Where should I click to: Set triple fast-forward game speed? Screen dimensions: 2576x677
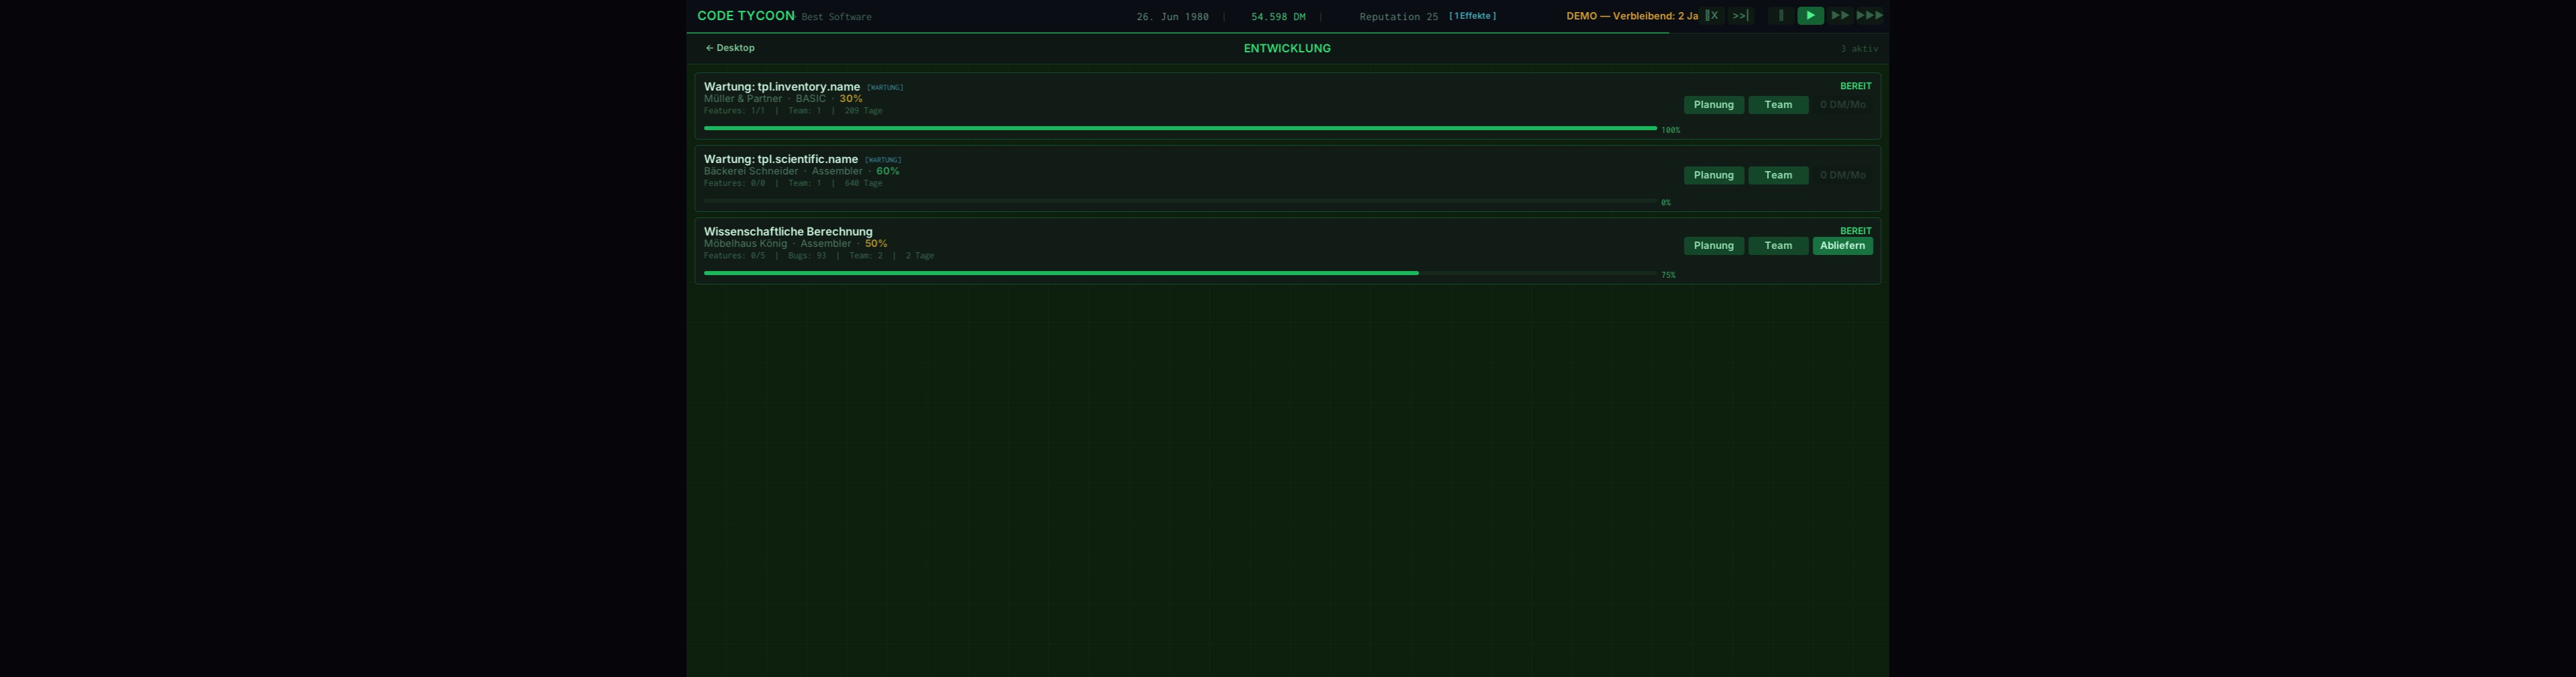[x=1869, y=16]
